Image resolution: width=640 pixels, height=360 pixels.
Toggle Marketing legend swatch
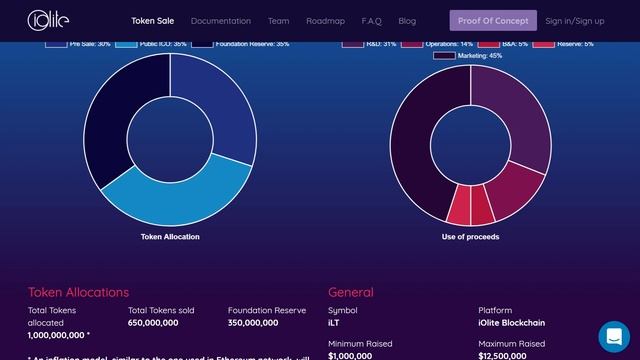444,56
